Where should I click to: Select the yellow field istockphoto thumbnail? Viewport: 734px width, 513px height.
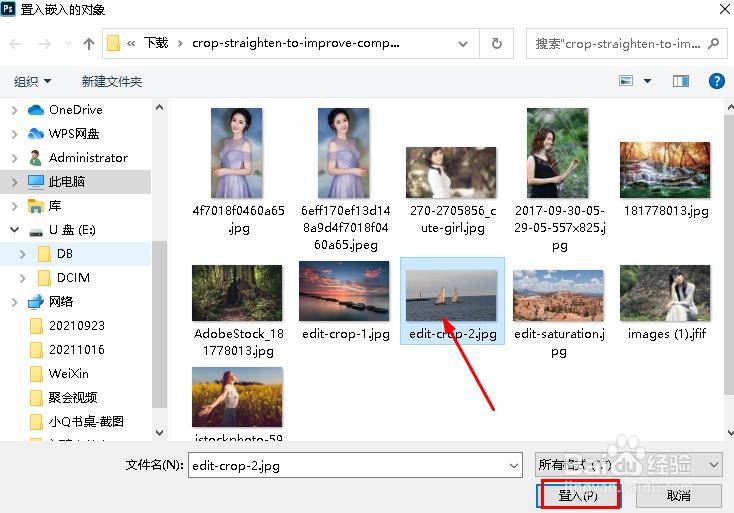click(237, 397)
